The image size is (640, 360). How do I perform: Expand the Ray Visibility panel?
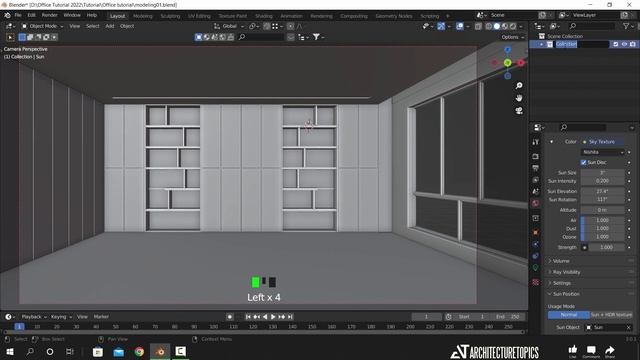pos(566,272)
